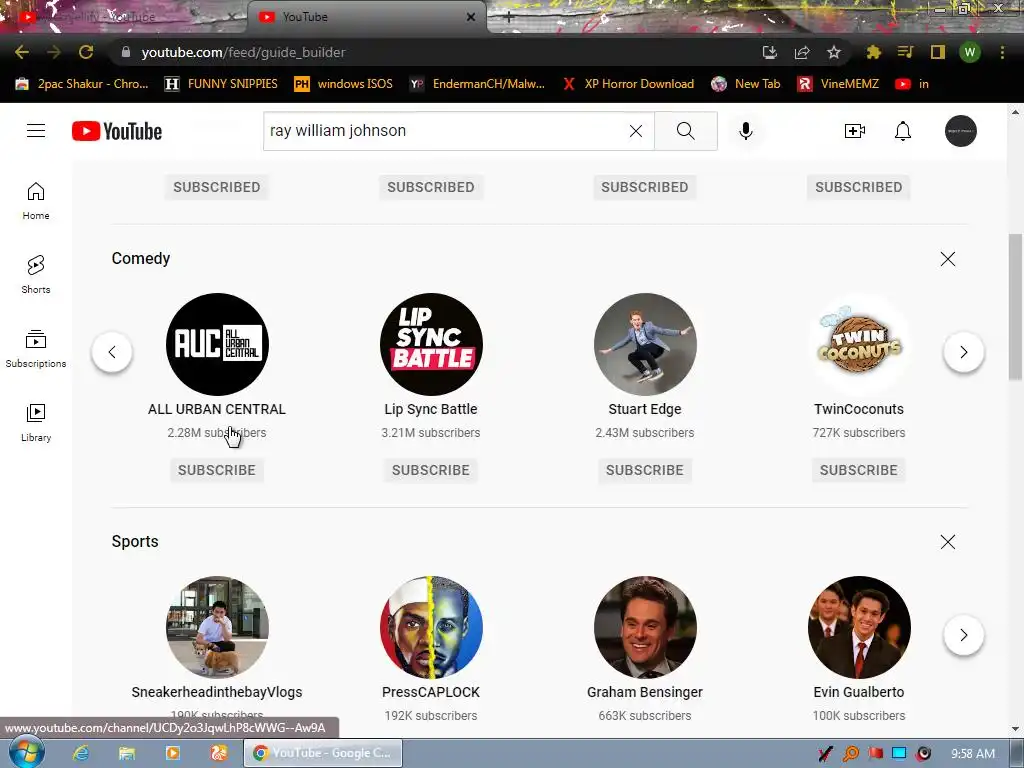
Task: Open notifications bell
Action: [903, 131]
